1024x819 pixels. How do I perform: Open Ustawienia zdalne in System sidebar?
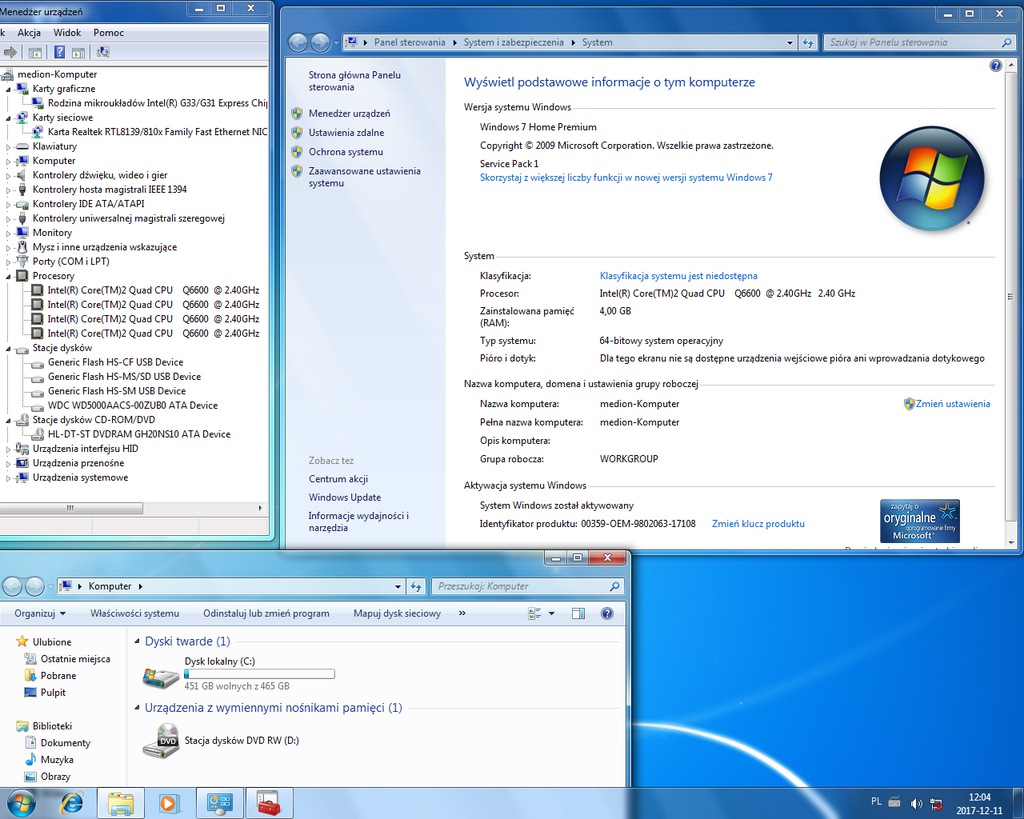[x=346, y=133]
